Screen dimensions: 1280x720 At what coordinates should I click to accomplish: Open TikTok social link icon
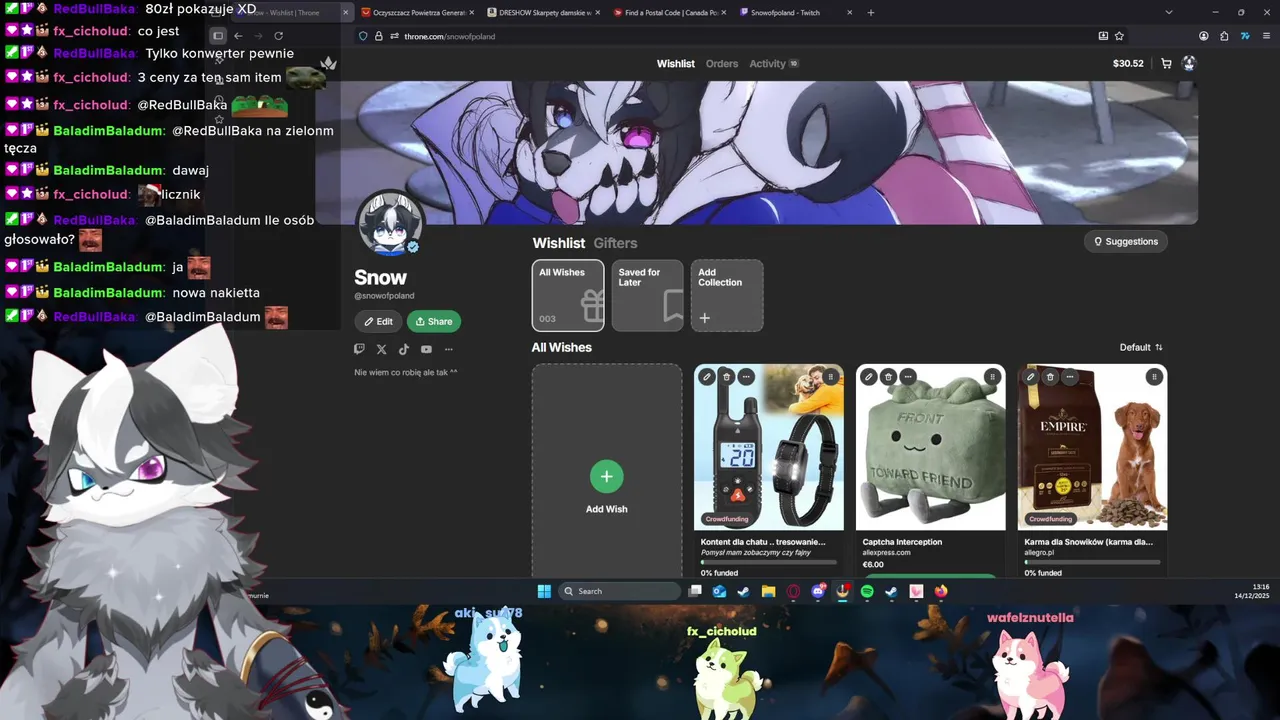404,349
